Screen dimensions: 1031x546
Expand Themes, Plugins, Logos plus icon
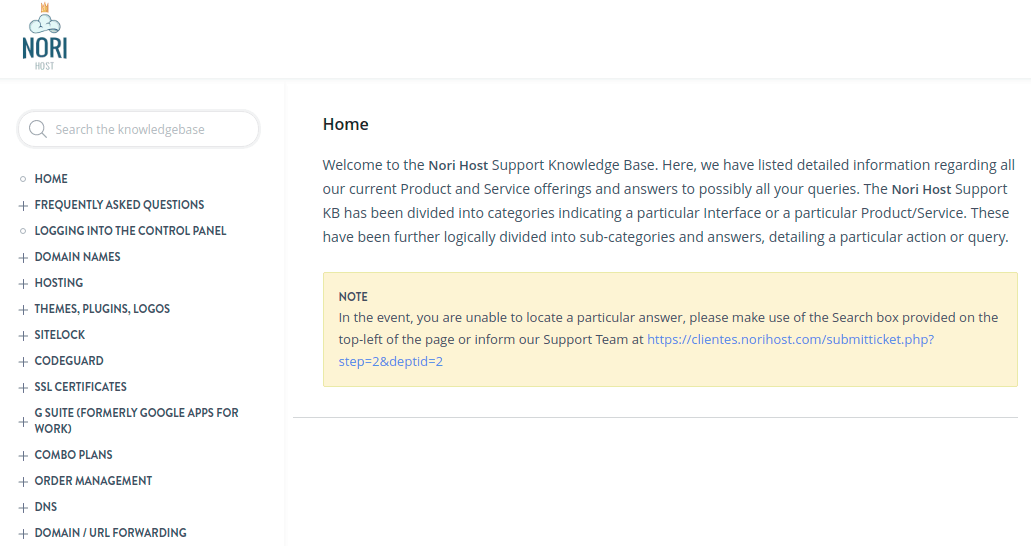coord(23,310)
